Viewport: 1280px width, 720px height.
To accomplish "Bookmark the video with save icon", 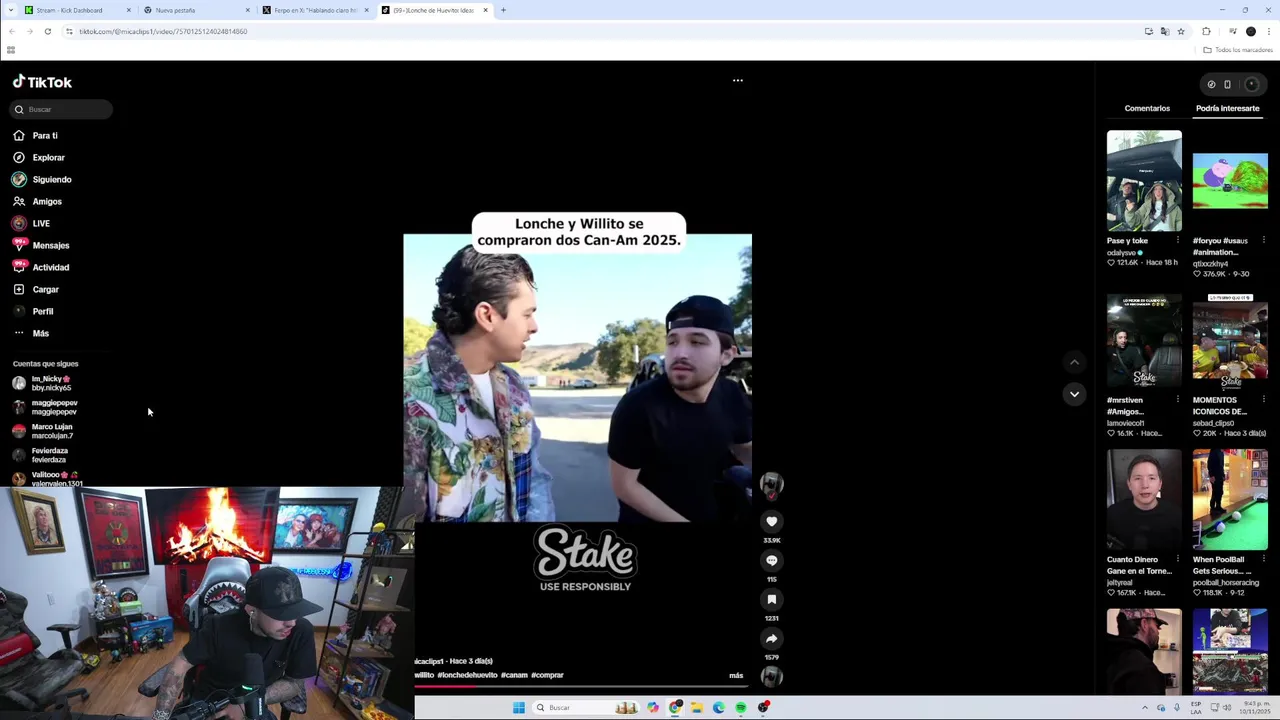I will click(x=771, y=599).
